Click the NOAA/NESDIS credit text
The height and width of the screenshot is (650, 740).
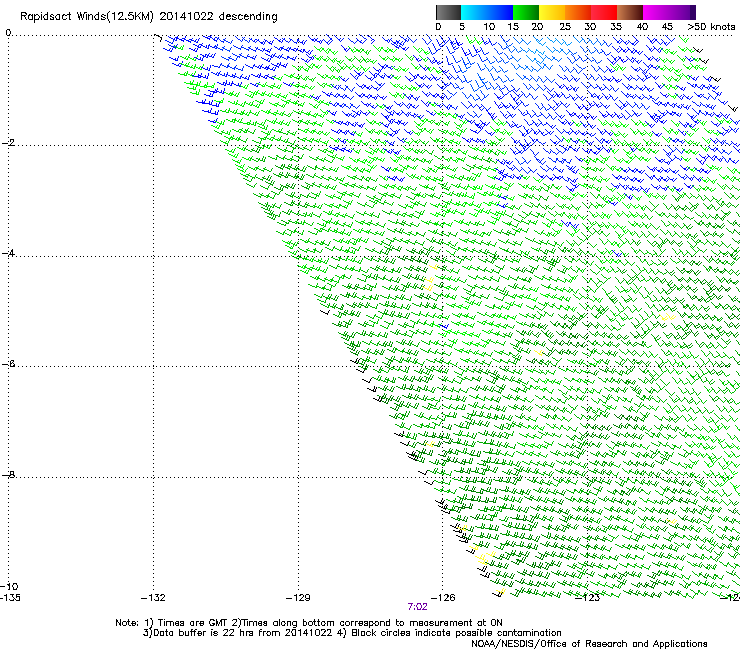tap(589, 644)
